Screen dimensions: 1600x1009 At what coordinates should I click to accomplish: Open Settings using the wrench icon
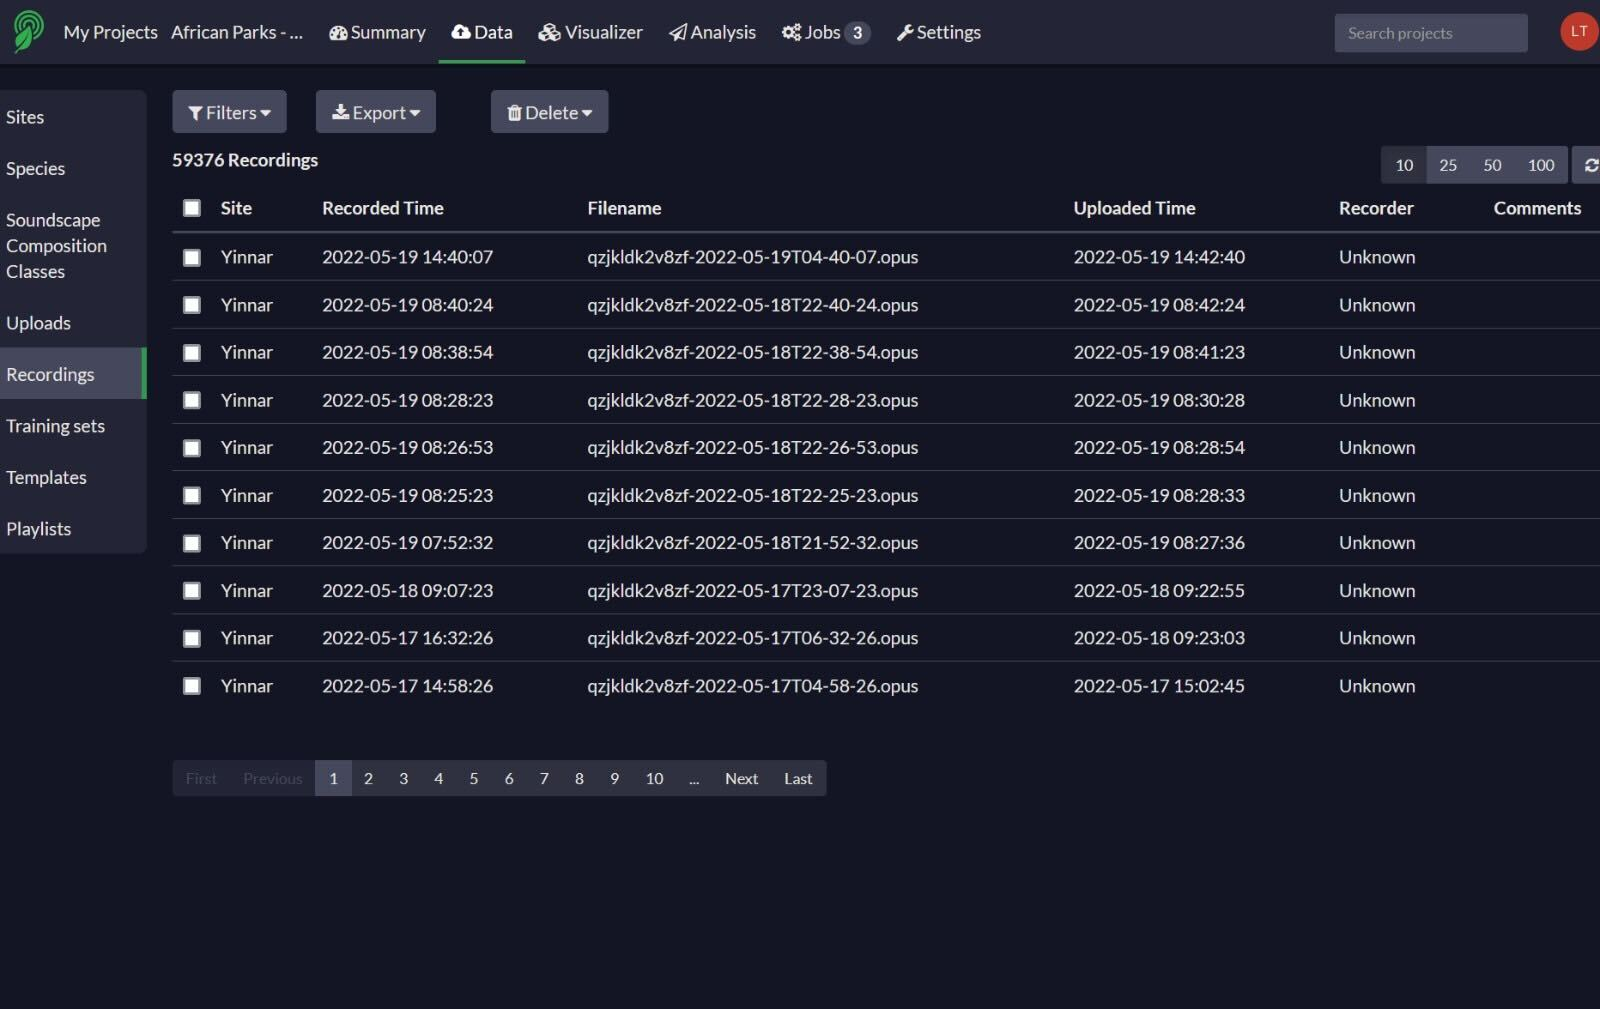pos(906,31)
